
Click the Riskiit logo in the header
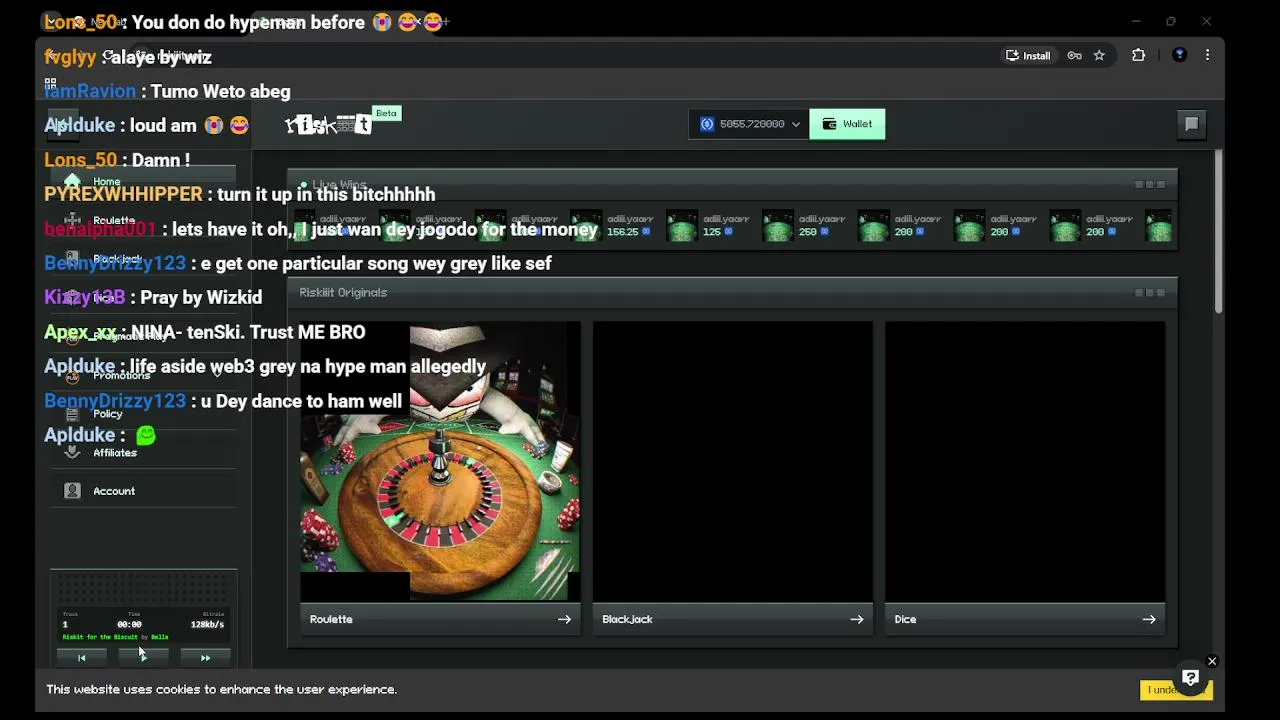[x=328, y=125]
